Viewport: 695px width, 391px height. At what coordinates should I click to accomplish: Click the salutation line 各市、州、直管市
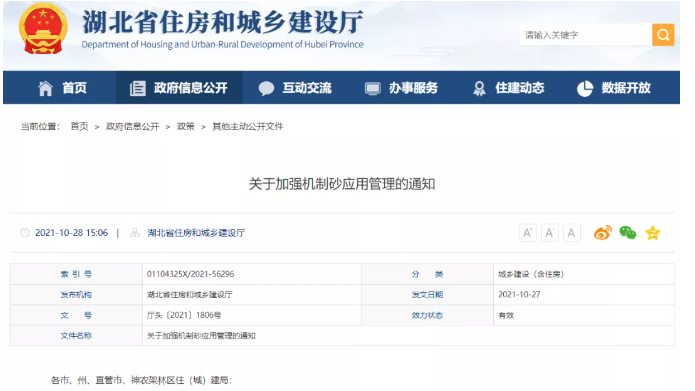tap(141, 380)
